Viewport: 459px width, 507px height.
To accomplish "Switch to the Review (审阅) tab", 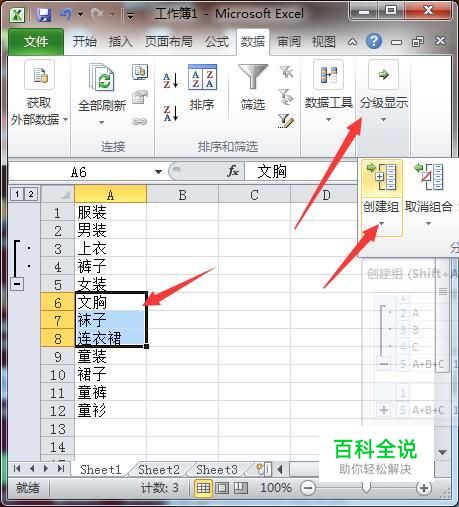I will (289, 42).
